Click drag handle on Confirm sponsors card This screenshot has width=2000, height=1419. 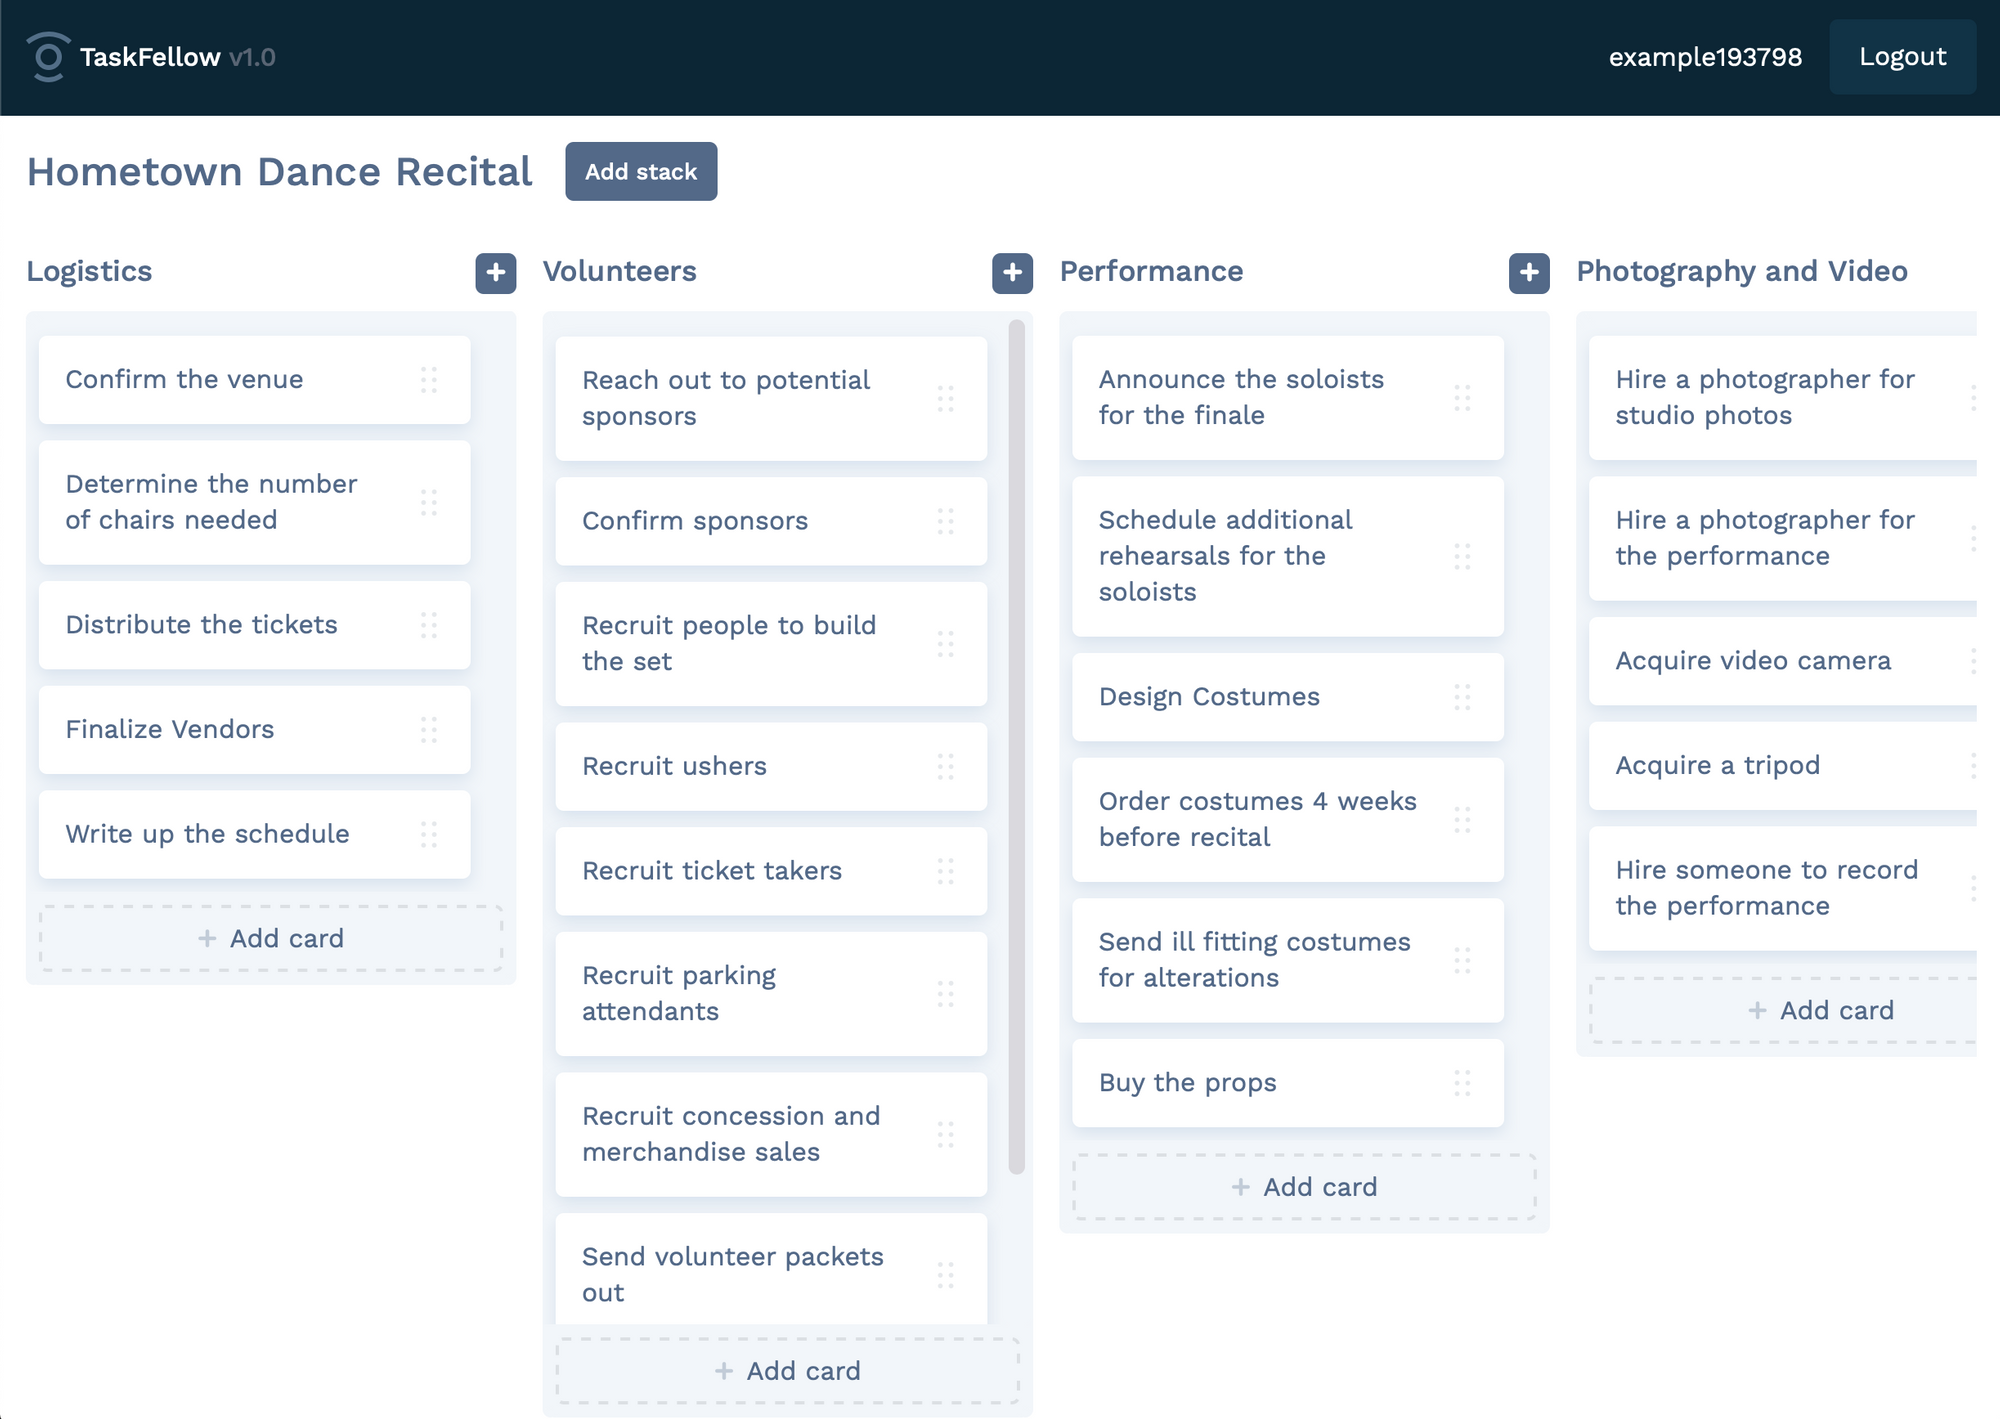coord(945,521)
